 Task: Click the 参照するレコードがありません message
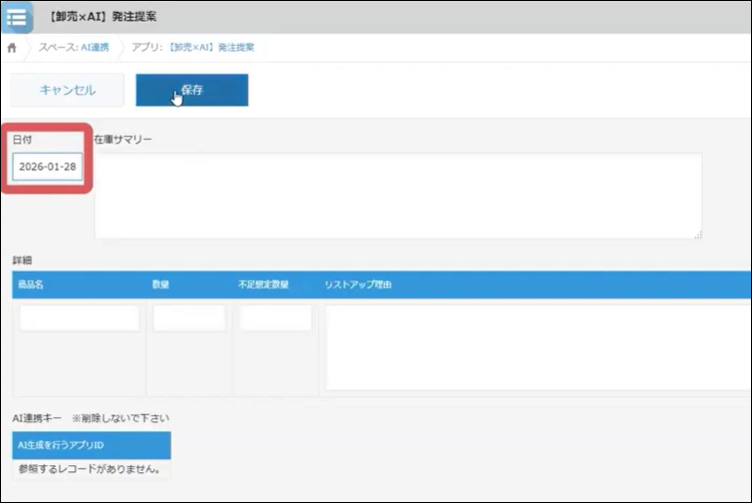point(89,468)
